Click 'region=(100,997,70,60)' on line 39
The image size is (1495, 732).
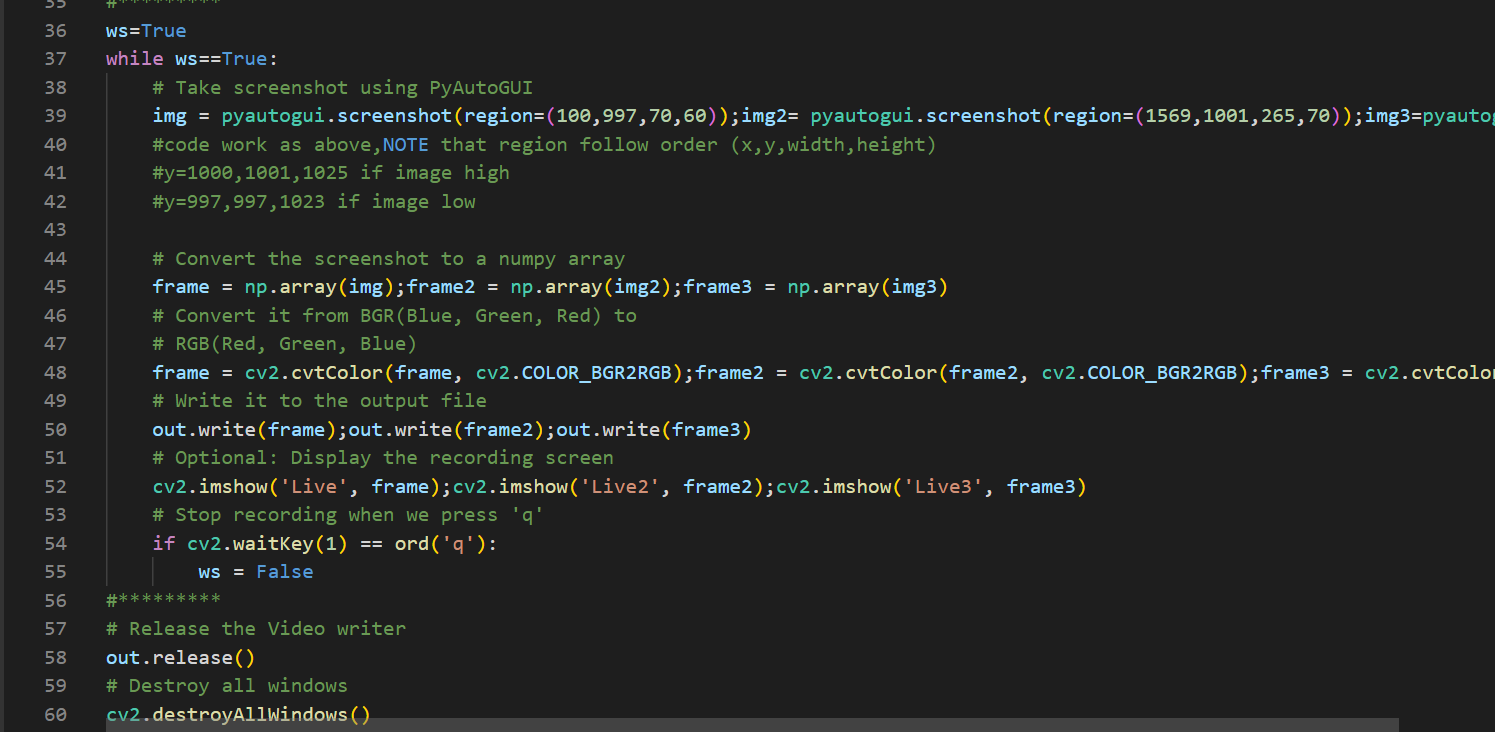(591, 116)
